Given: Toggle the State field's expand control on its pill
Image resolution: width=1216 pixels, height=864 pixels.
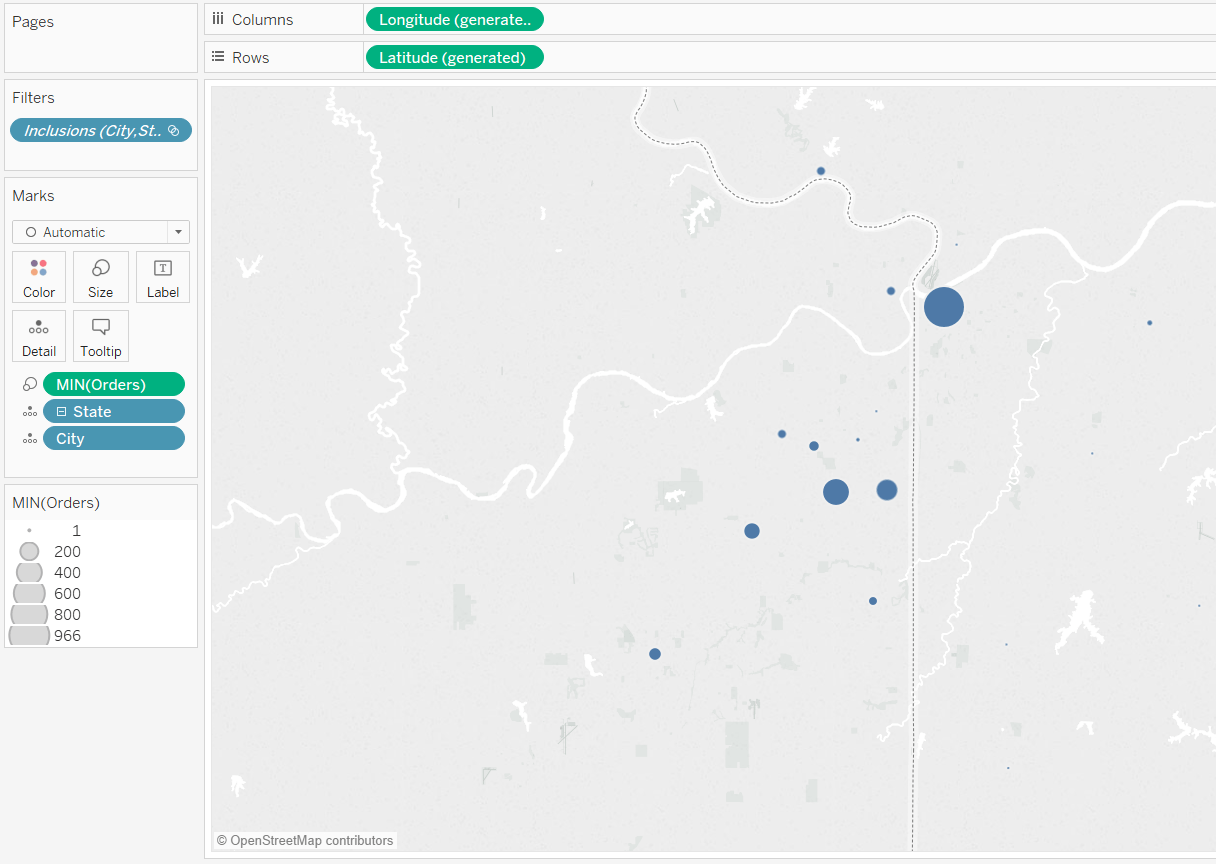Looking at the screenshot, I should click(x=63, y=410).
